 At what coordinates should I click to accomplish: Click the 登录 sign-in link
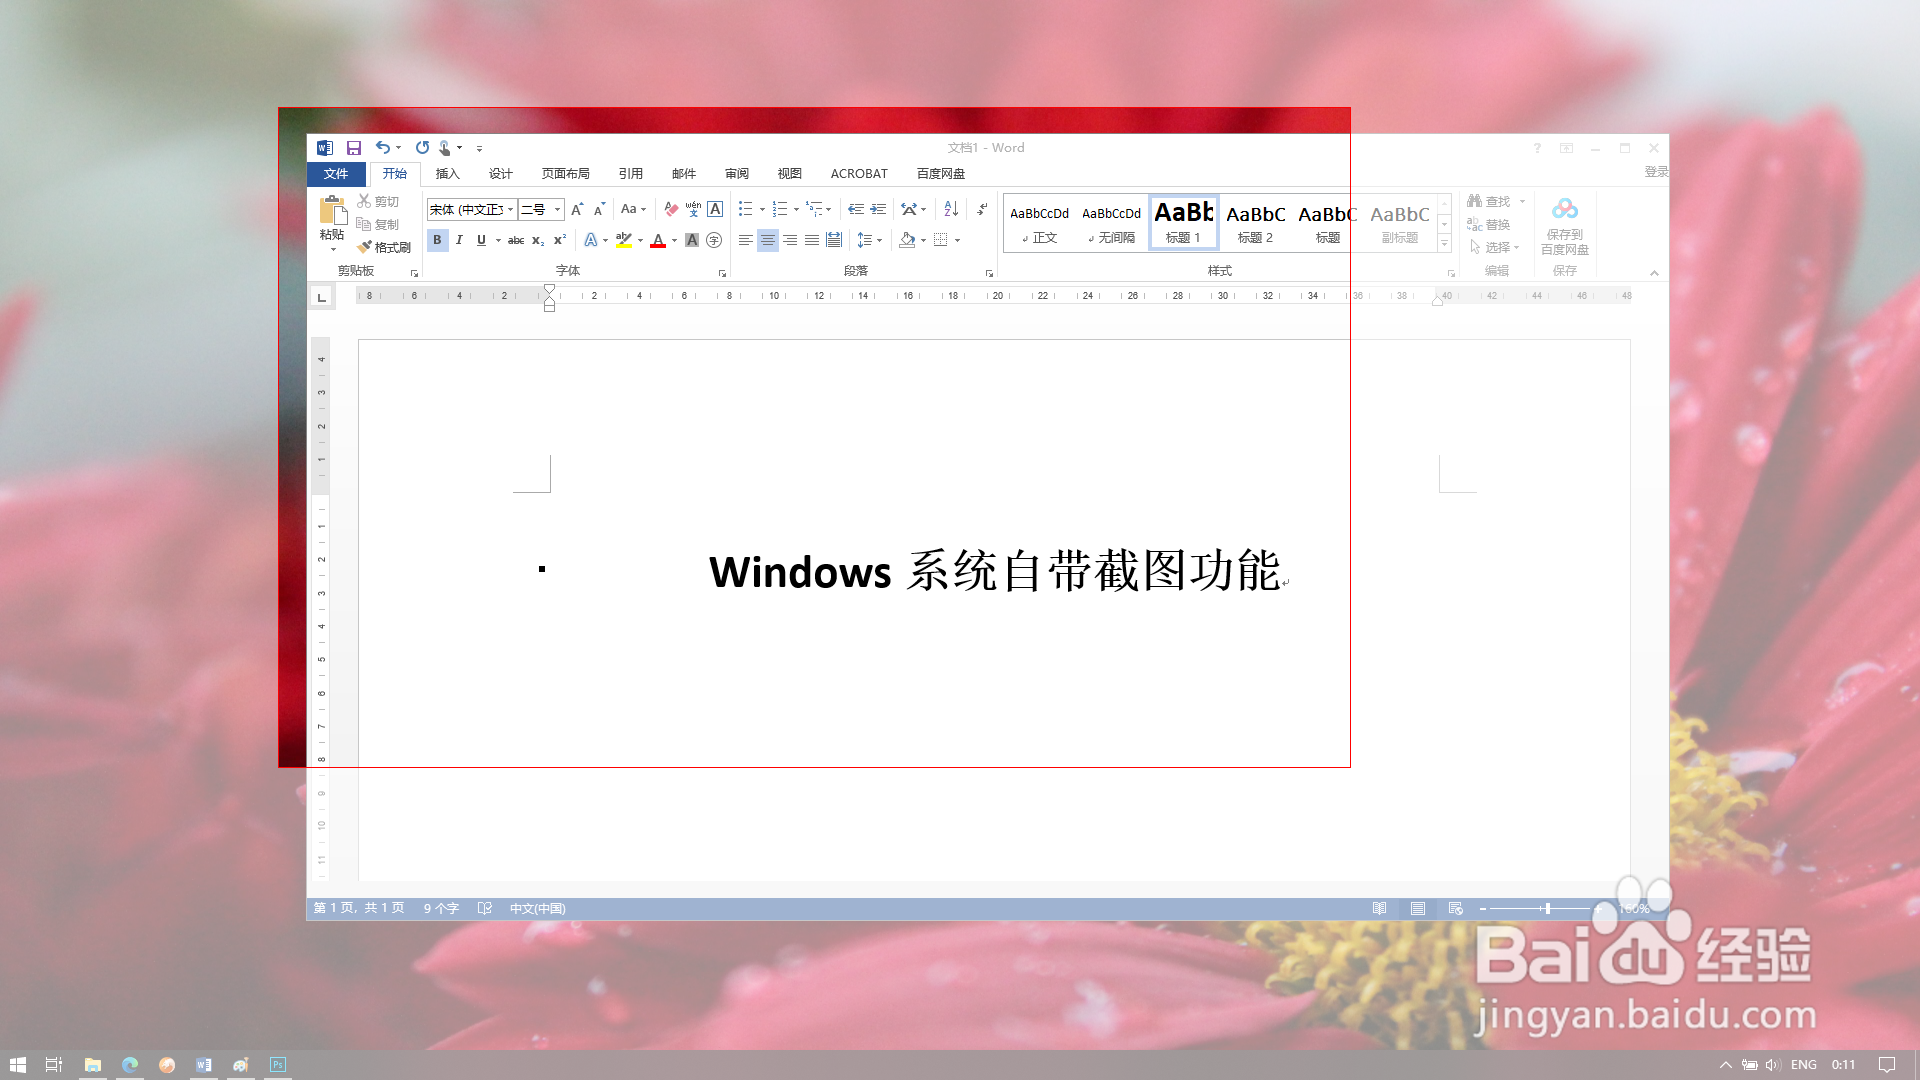tap(1656, 172)
